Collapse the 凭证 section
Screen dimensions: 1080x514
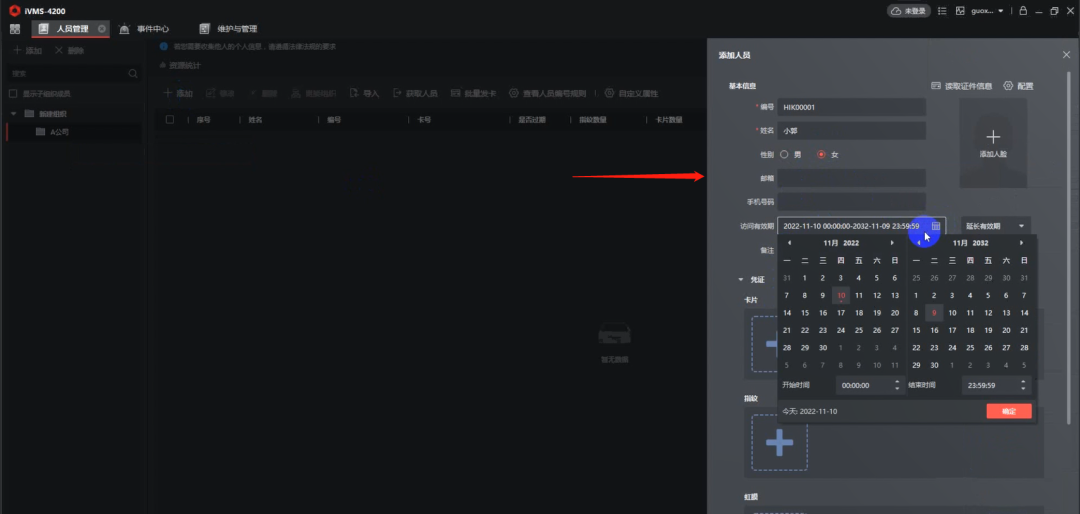coord(741,280)
